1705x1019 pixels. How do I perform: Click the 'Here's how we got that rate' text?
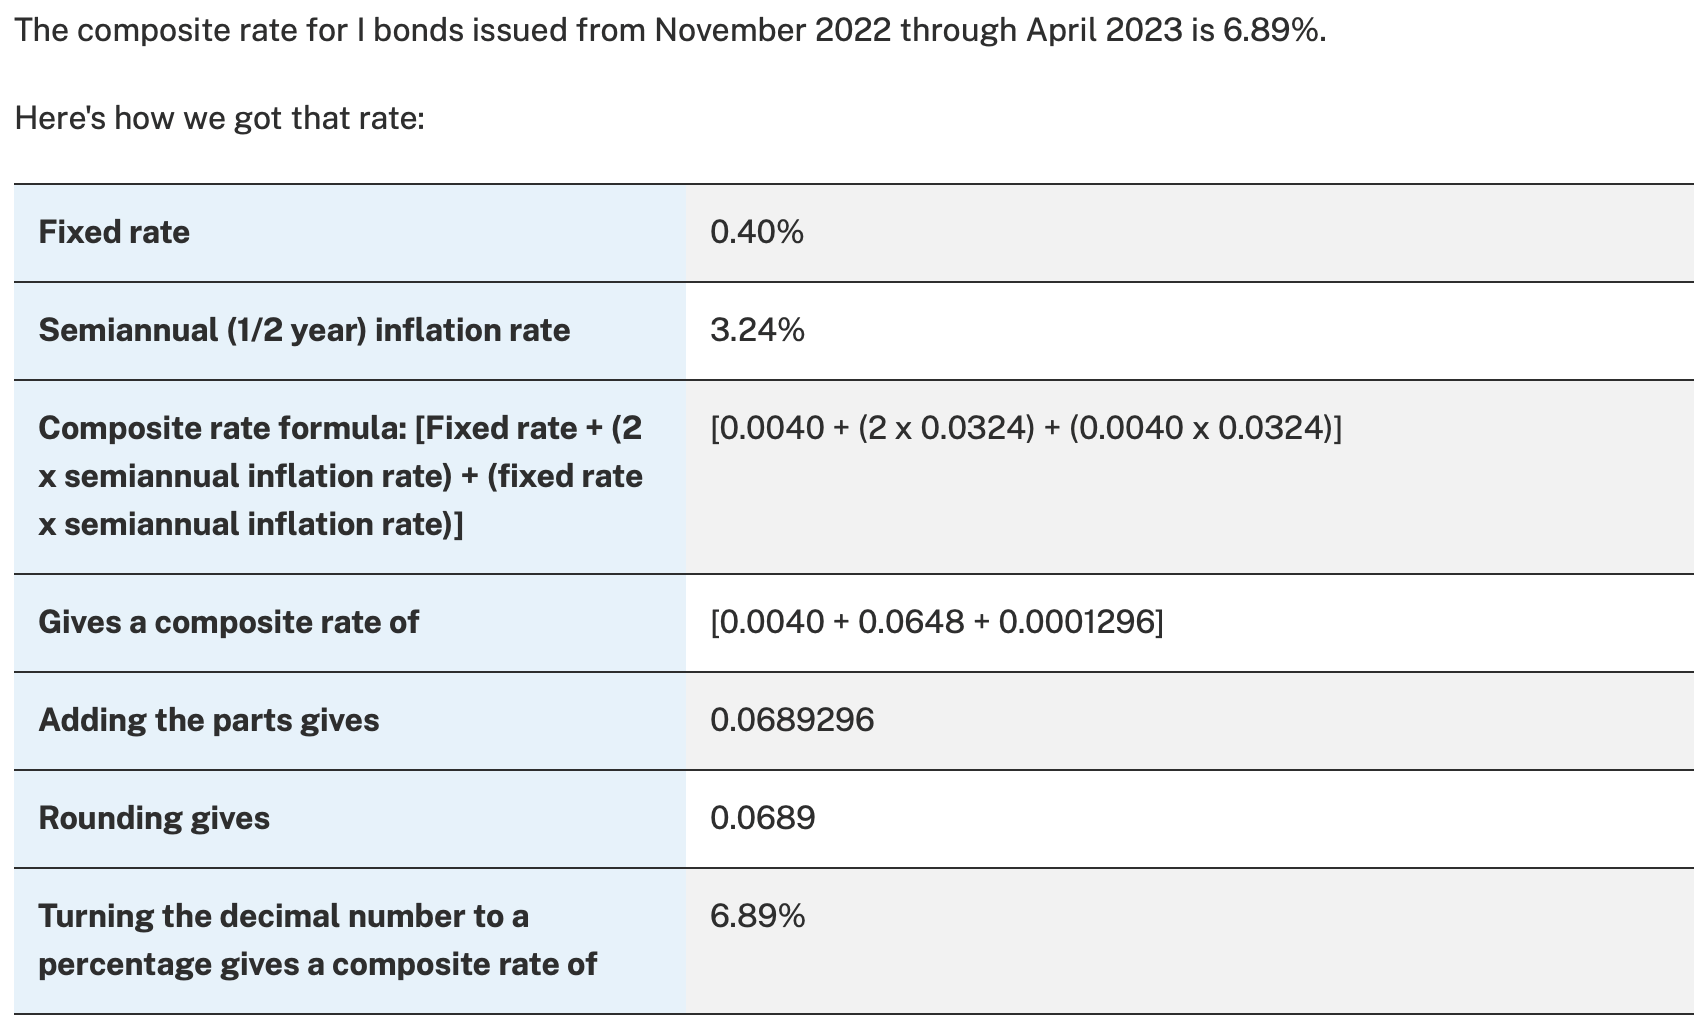point(220,118)
